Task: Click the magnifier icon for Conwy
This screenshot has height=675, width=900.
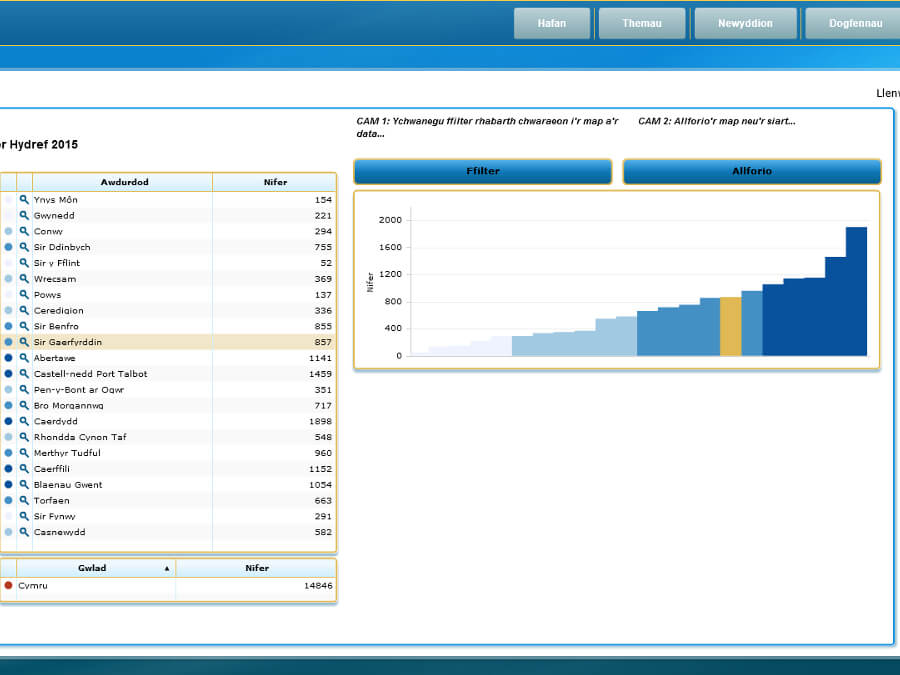Action: (24, 231)
